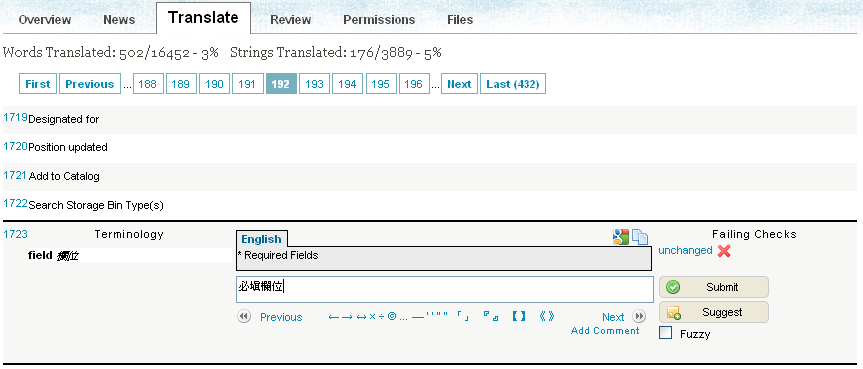Screen dimensions: 863x369
Task: Insert the copyright symbol character
Action: tap(392, 316)
